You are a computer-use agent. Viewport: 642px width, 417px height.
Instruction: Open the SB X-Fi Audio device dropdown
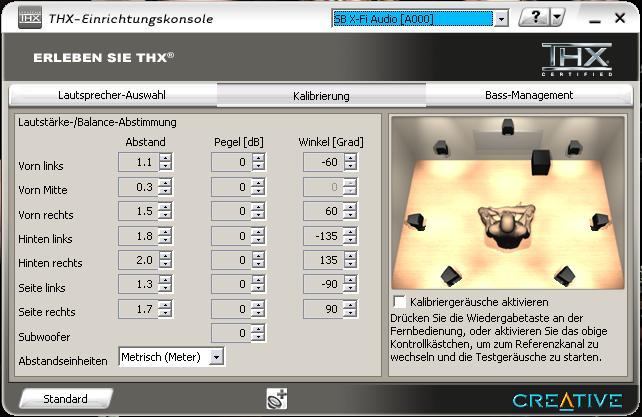click(501, 19)
